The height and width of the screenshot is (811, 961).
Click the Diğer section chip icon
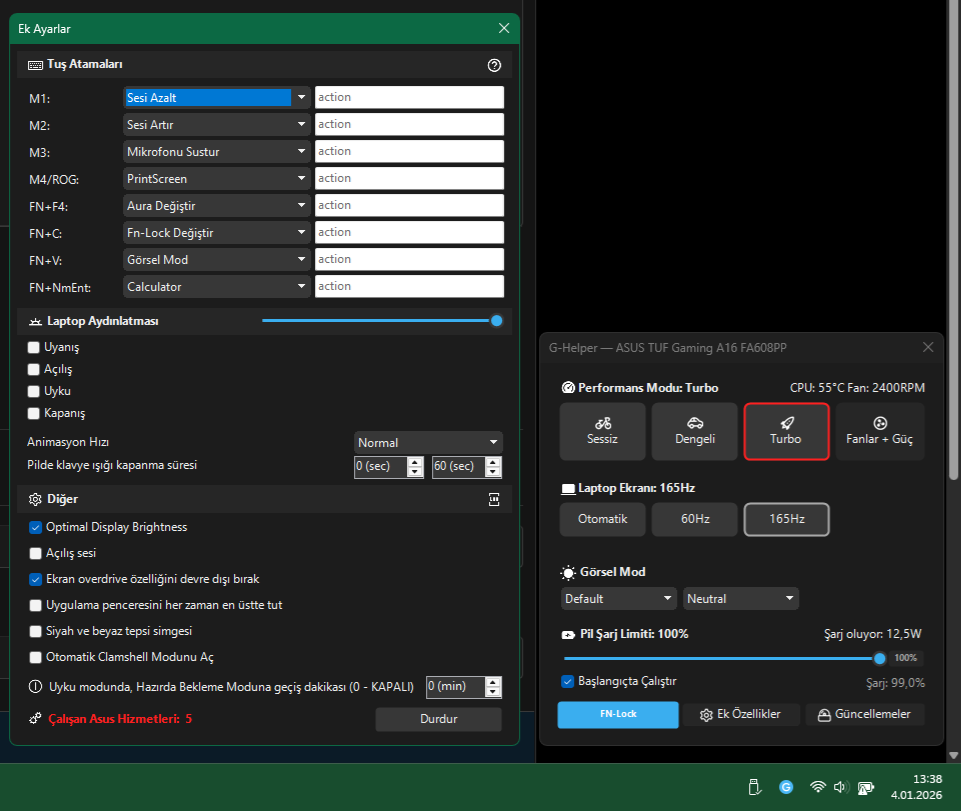click(494, 500)
